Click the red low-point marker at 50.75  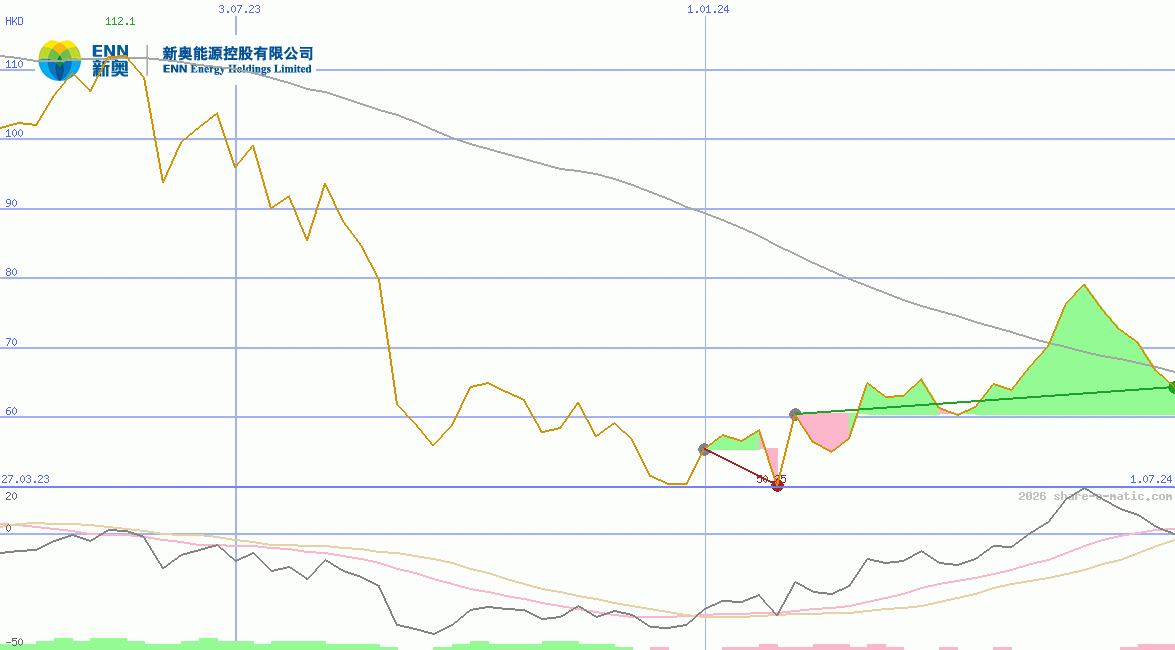coord(777,485)
